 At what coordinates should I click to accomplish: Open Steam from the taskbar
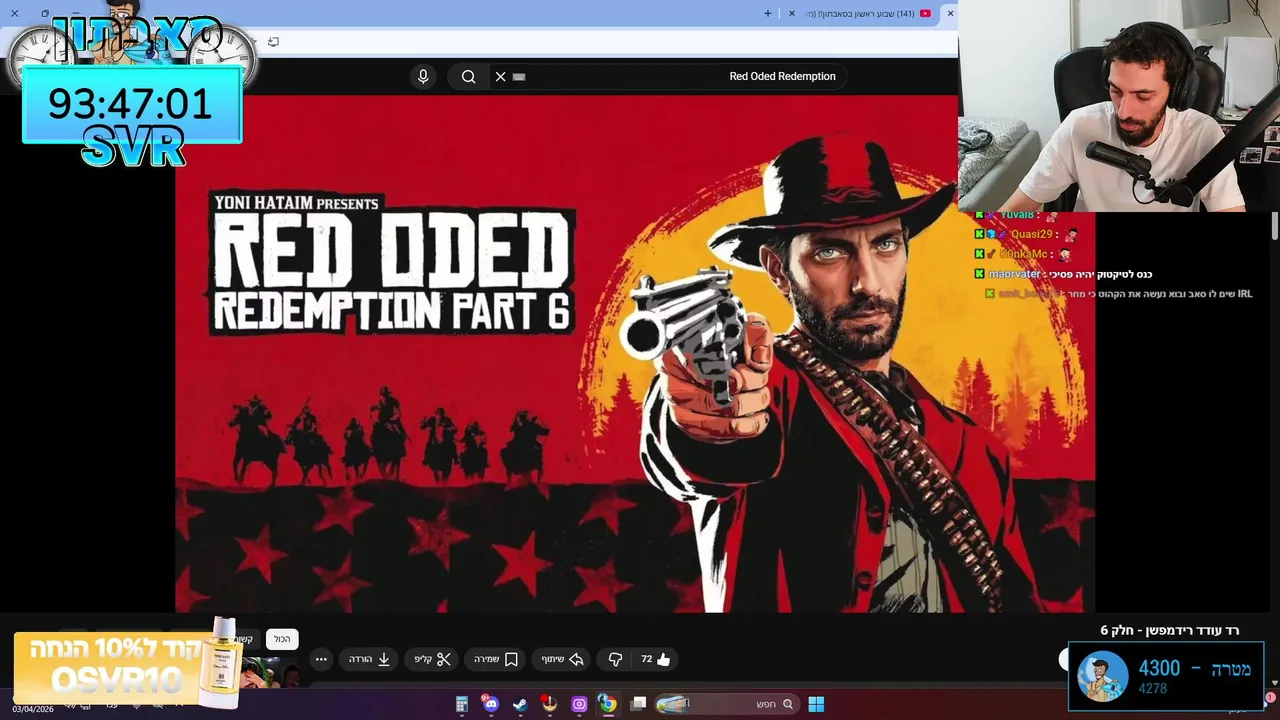[520, 704]
